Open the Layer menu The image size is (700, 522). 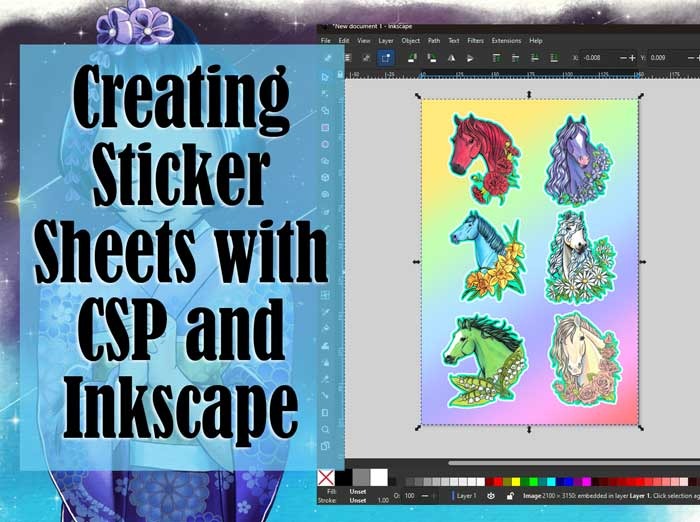386,41
